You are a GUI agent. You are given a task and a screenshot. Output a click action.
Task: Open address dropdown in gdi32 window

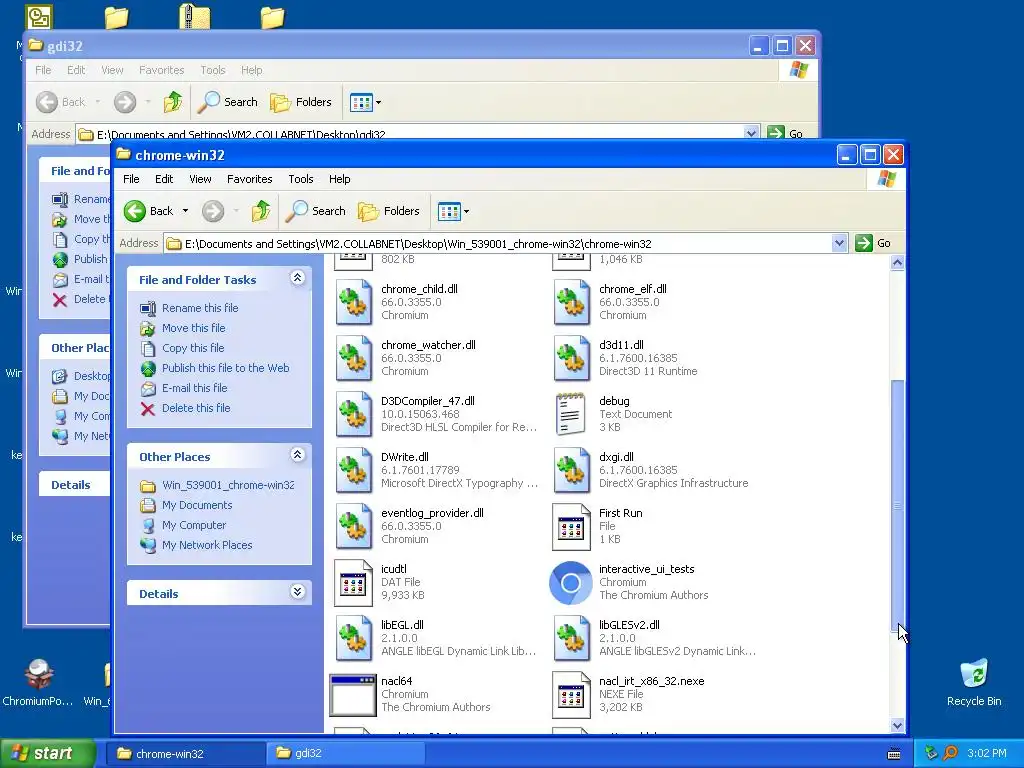point(751,133)
